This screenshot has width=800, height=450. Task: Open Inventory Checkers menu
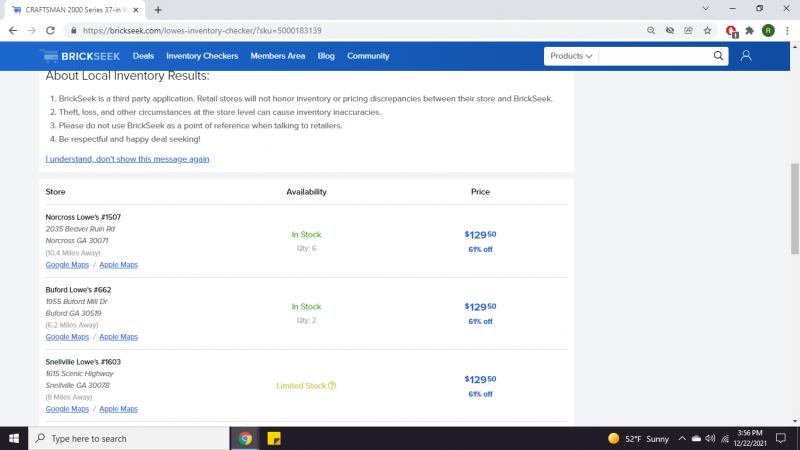[202, 56]
